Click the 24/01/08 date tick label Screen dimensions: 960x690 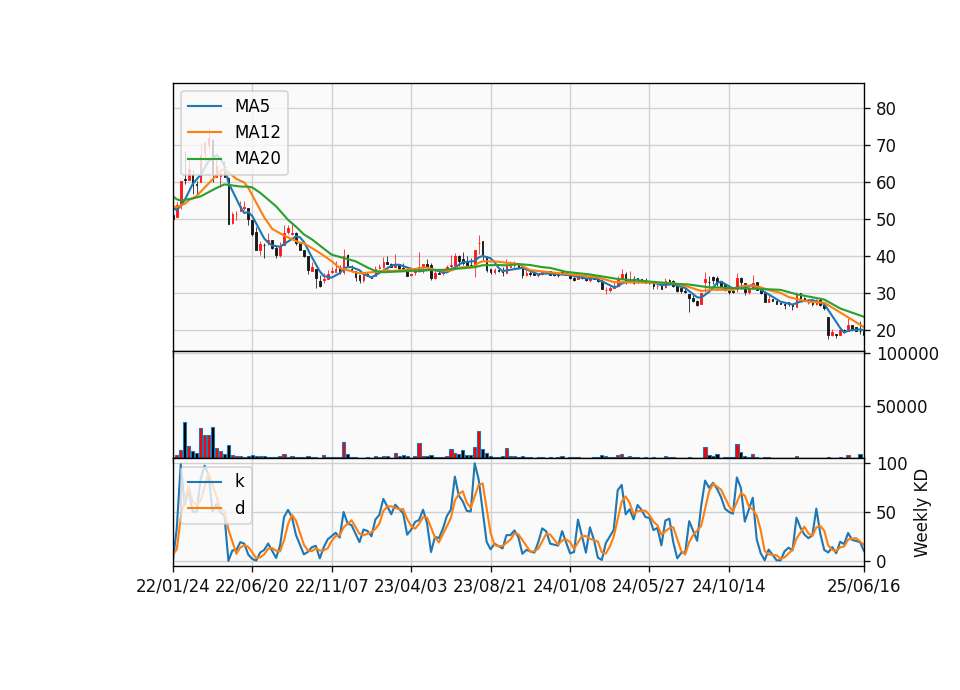coord(569,586)
